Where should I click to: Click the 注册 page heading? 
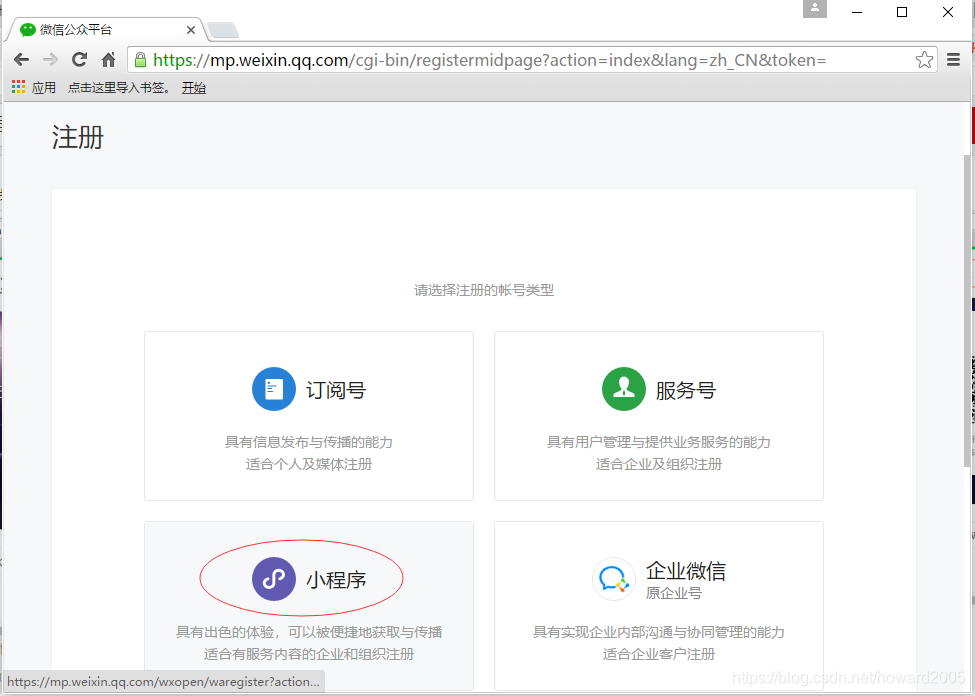click(78, 137)
